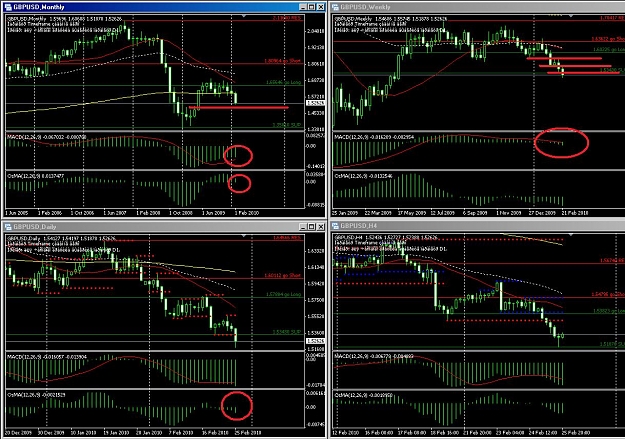Click the 'go Long' level label in Monthly chart
The height and width of the screenshot is (439, 625).
pos(283,82)
